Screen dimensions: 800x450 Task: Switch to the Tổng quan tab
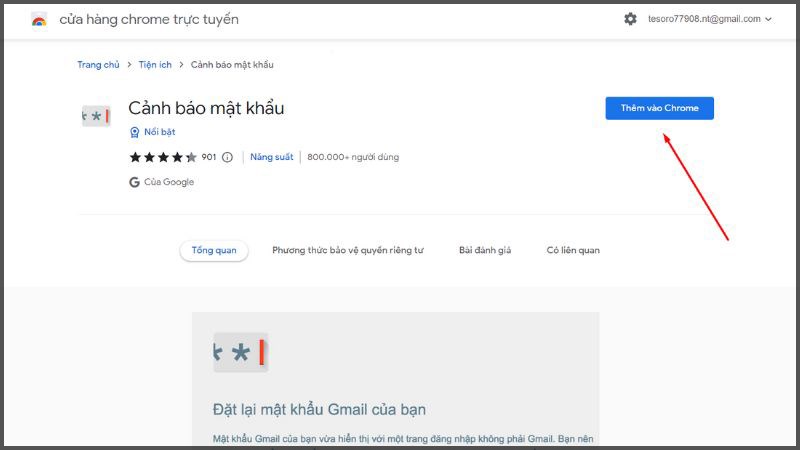(214, 251)
